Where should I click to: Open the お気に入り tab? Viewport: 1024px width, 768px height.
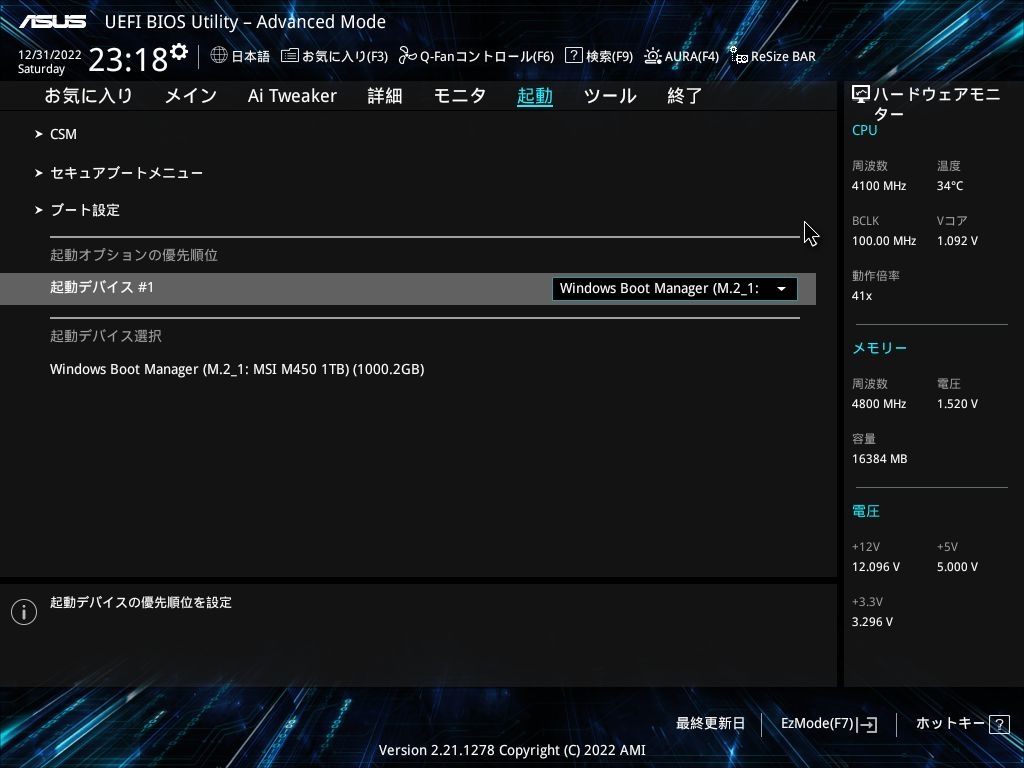(88, 96)
